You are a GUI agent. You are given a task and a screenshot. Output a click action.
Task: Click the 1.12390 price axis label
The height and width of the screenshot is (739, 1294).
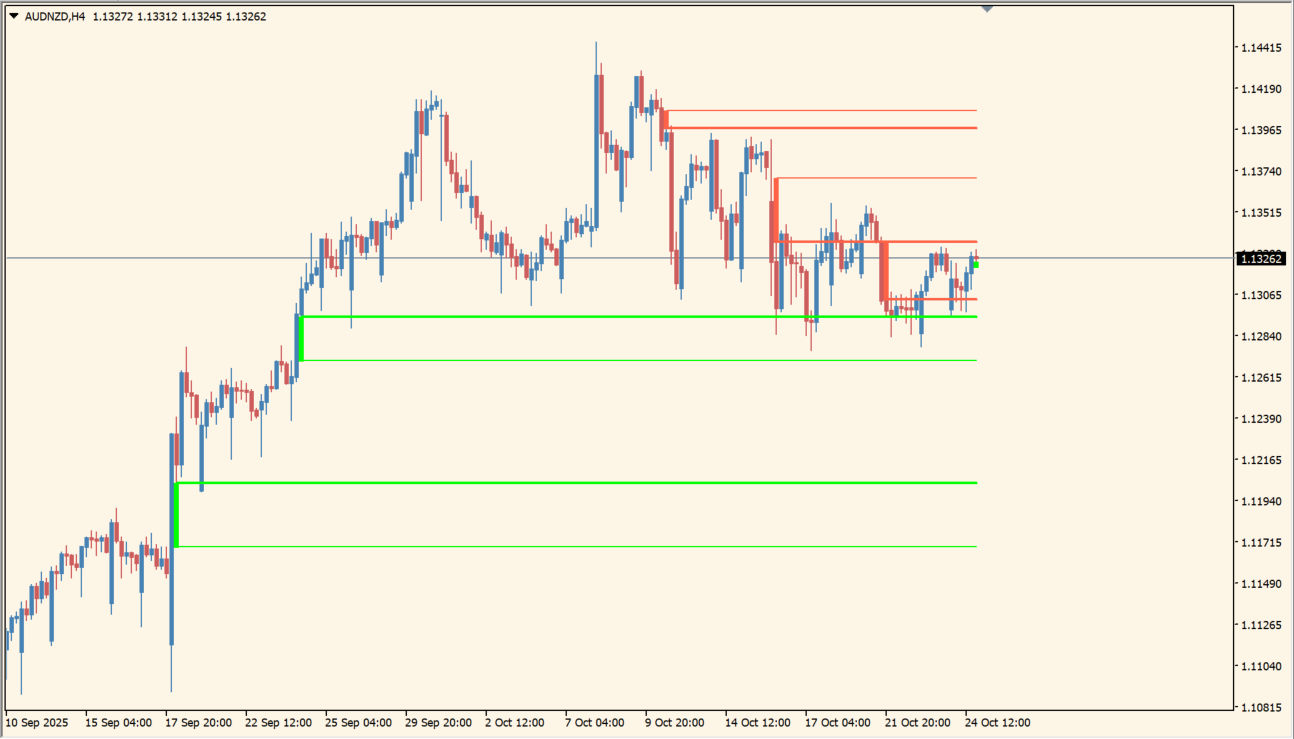[1261, 419]
